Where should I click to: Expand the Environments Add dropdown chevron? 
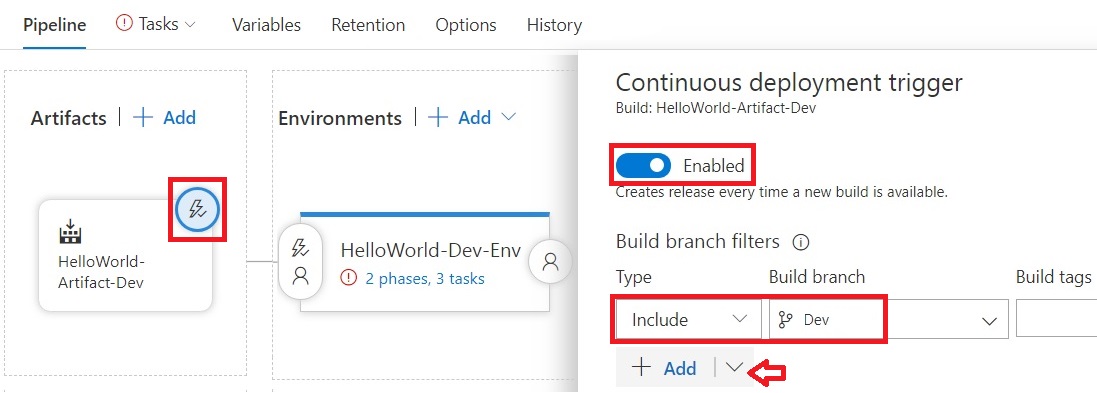click(x=509, y=117)
